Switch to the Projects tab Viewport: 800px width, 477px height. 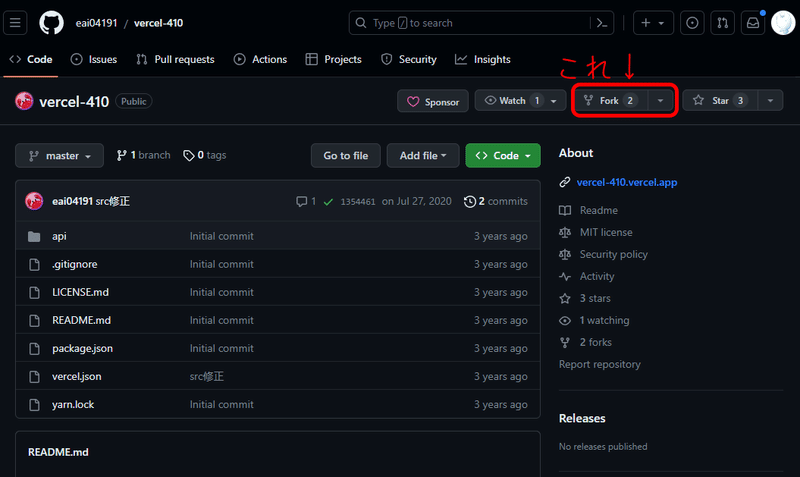point(334,59)
